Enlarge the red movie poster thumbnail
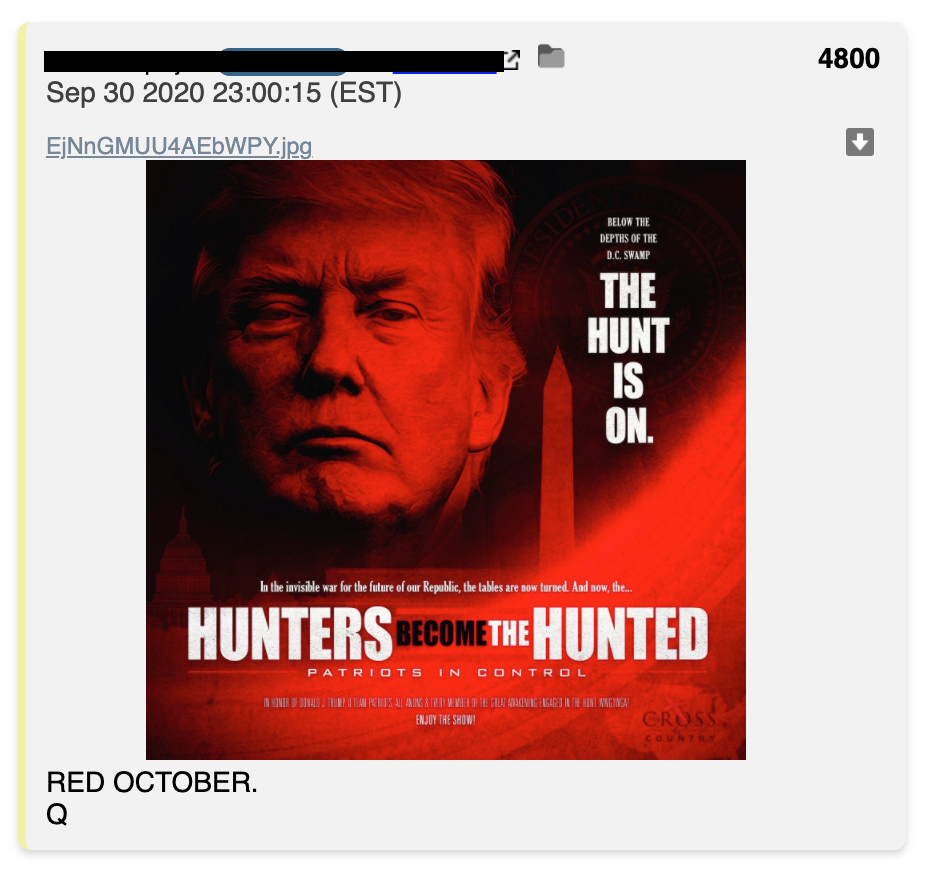The image size is (938, 874). pyautogui.click(x=446, y=459)
